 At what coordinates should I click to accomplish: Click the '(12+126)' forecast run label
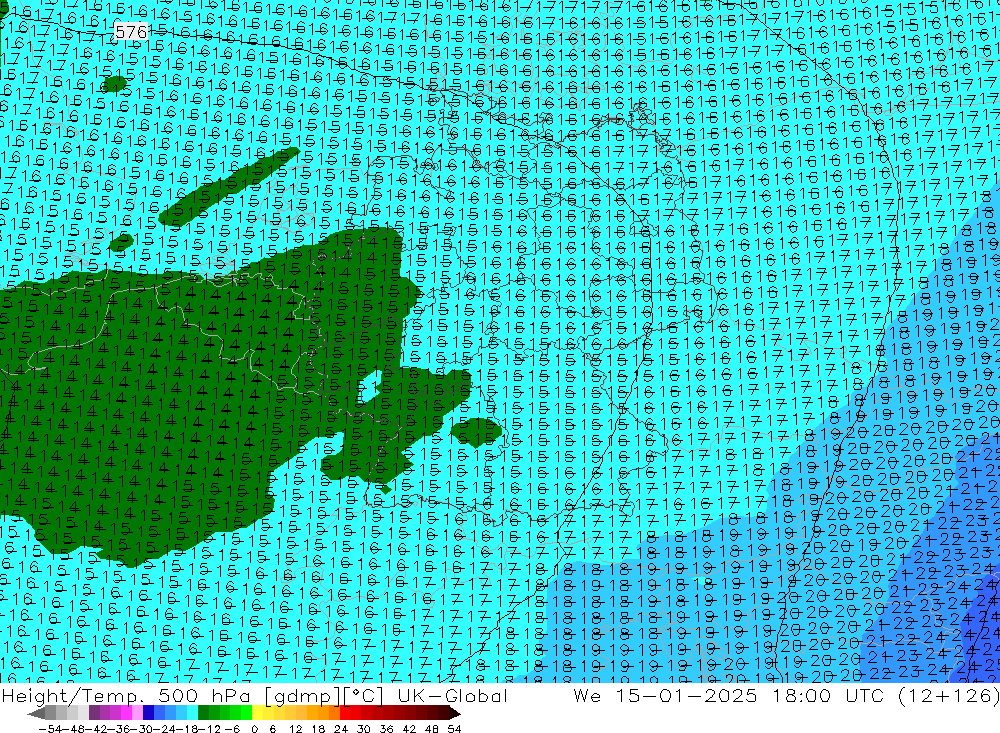pyautogui.click(x=949, y=696)
